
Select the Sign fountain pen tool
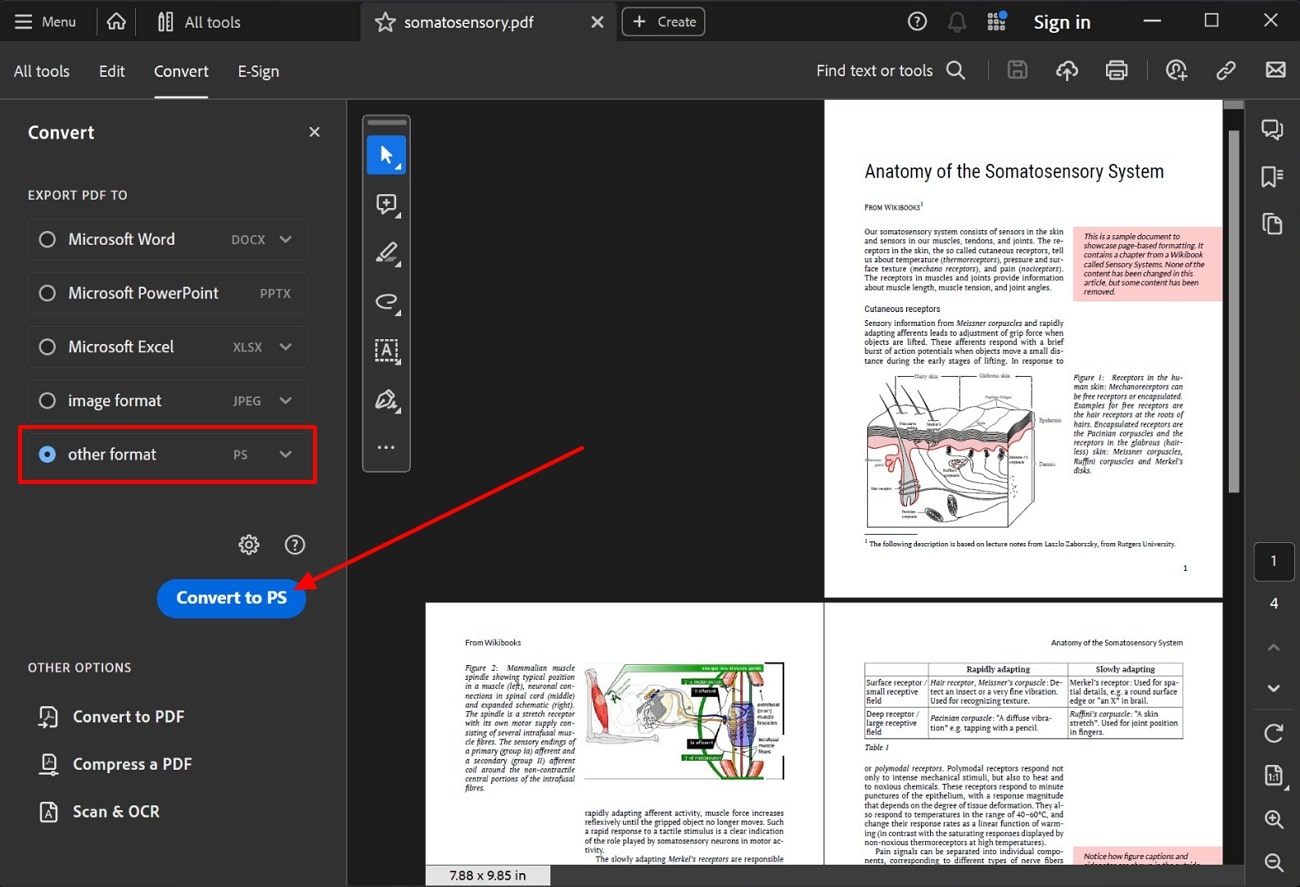(x=386, y=400)
